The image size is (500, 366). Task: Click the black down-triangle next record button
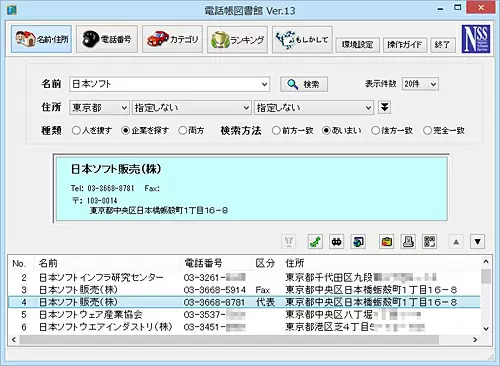[x=477, y=242]
